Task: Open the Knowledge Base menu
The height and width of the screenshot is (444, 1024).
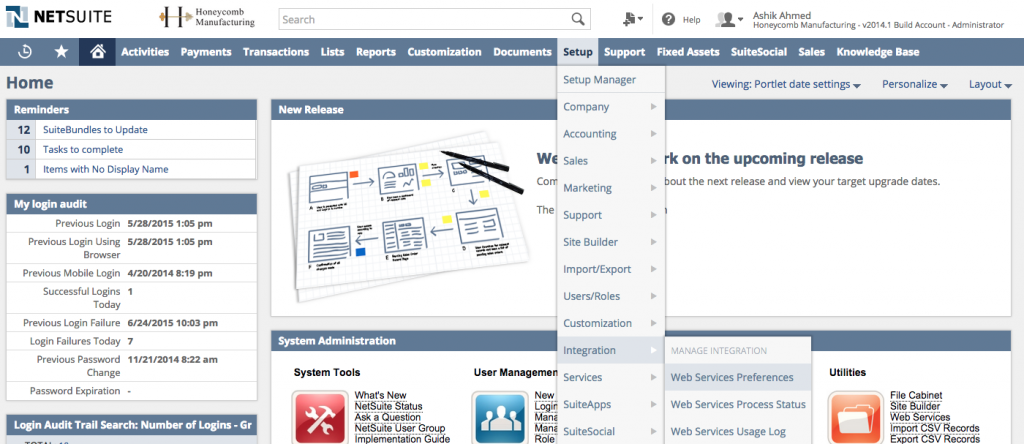Action: pos(878,52)
